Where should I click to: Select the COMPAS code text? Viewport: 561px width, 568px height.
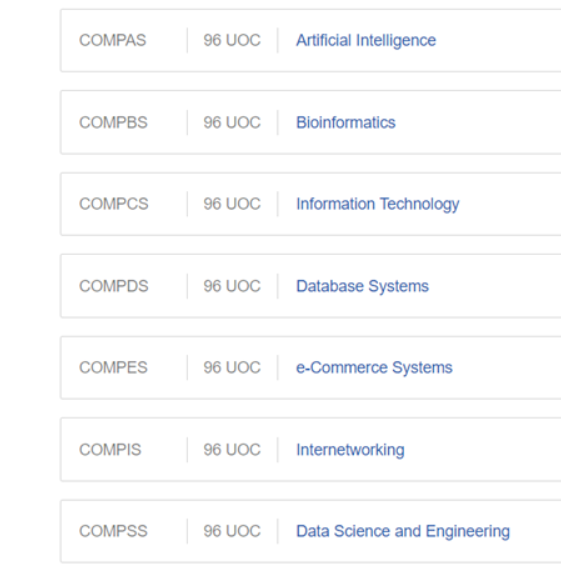113,40
